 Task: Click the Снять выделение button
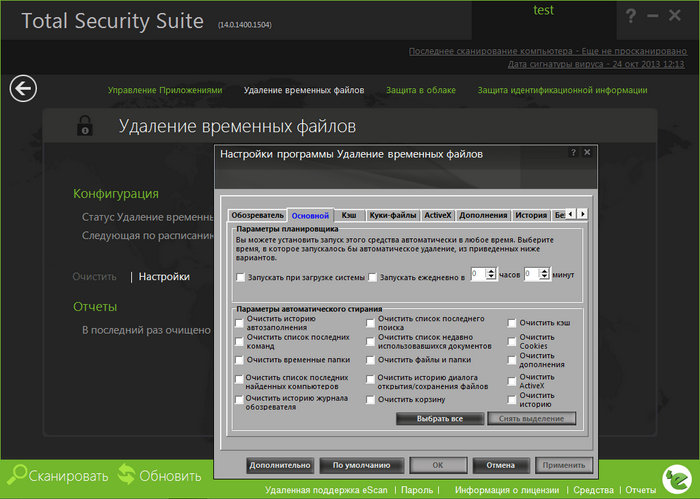(531, 419)
